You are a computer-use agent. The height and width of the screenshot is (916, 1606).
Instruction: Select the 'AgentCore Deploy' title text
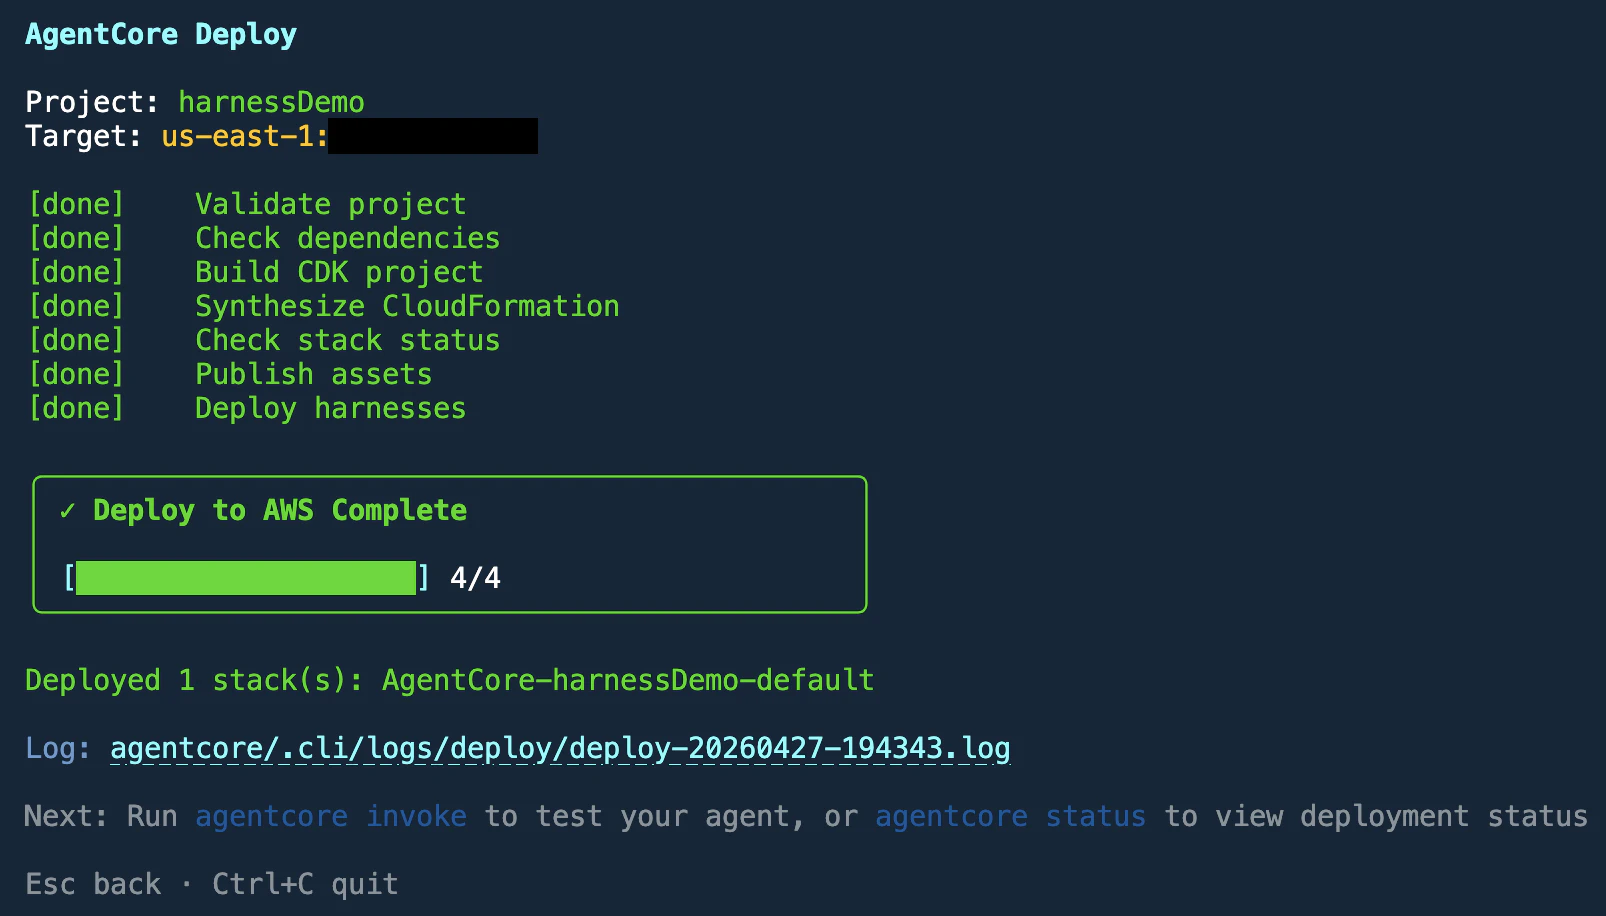(x=161, y=34)
